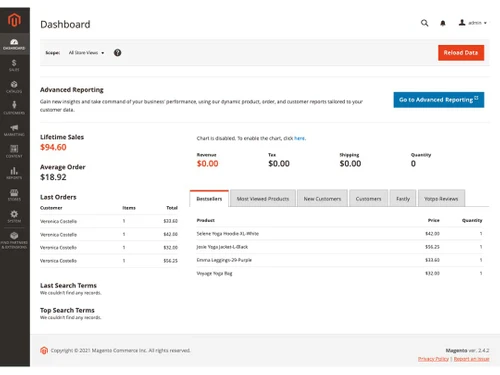Open the admin account dropdown
Viewport: 500px width, 375px height.
(x=473, y=23)
